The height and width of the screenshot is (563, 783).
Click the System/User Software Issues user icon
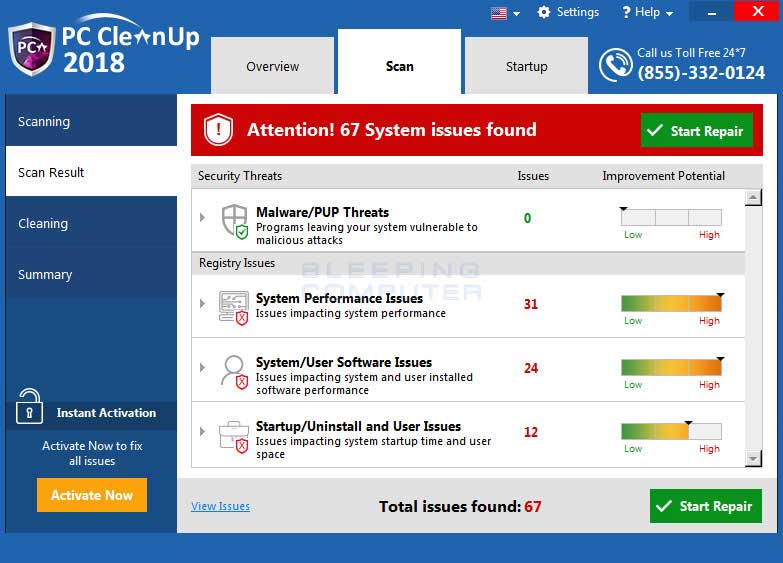[x=234, y=372]
